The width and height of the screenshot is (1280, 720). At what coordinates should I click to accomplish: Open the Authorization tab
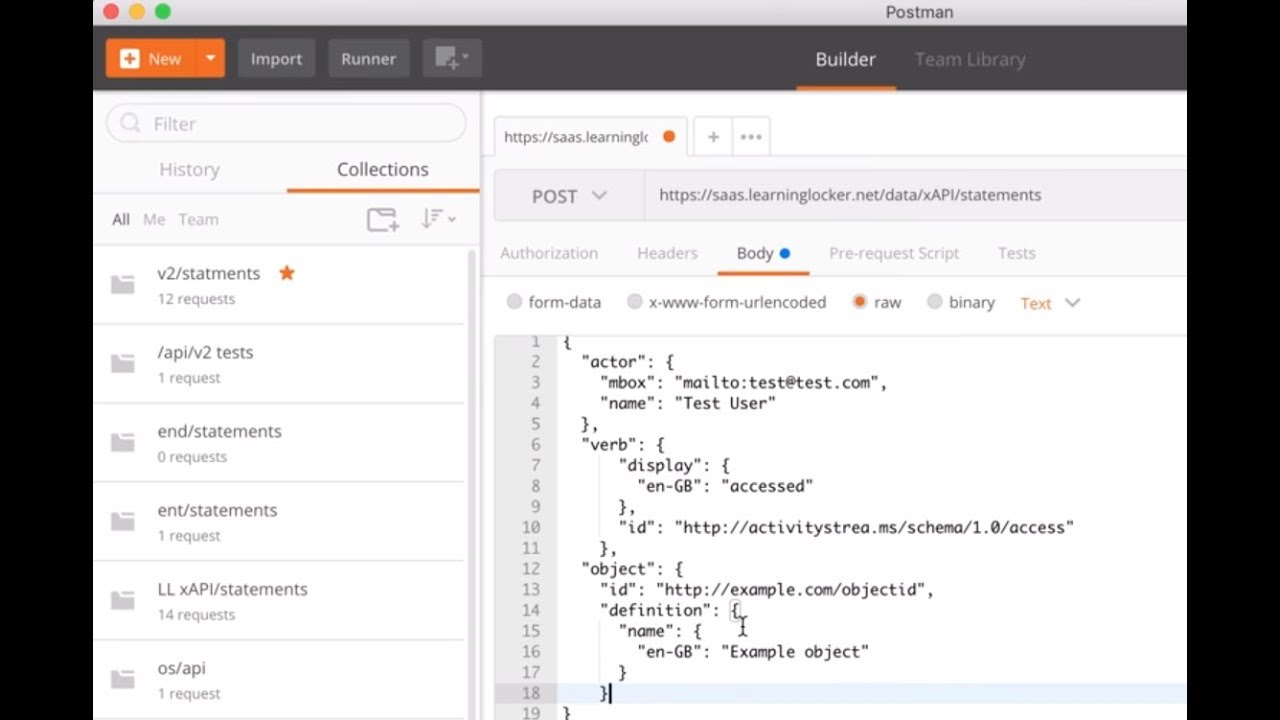[549, 253]
